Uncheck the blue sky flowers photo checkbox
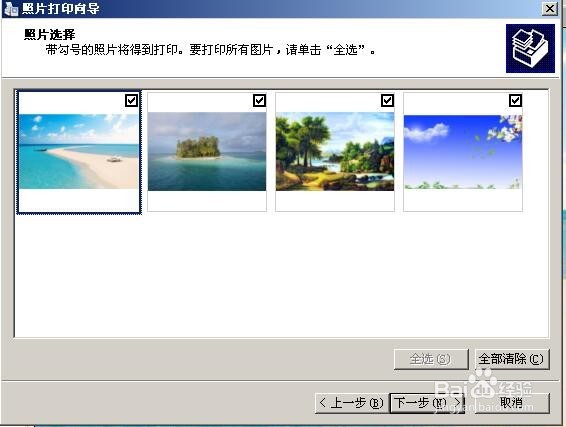Viewport: 566px width, 427px height. coord(515,100)
